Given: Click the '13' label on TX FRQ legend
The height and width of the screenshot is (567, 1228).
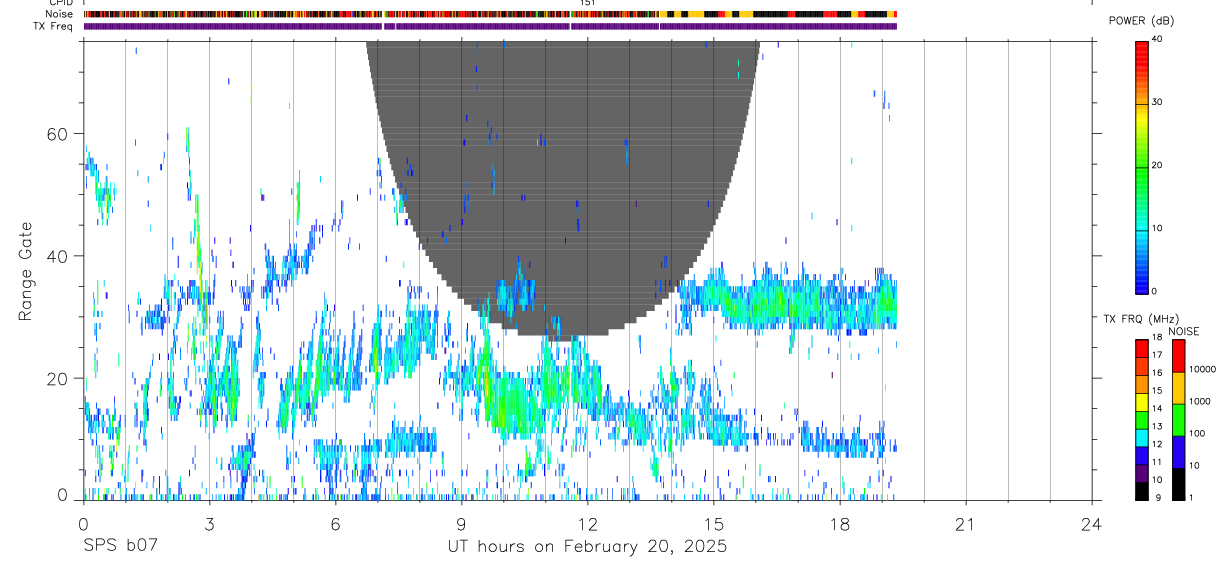Looking at the screenshot, I should 1157,426.
